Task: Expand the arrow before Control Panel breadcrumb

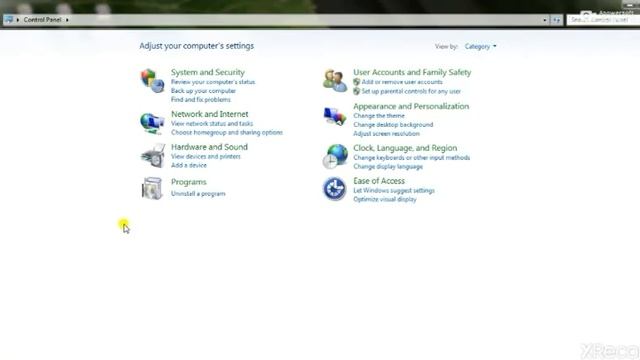Action: point(18,20)
